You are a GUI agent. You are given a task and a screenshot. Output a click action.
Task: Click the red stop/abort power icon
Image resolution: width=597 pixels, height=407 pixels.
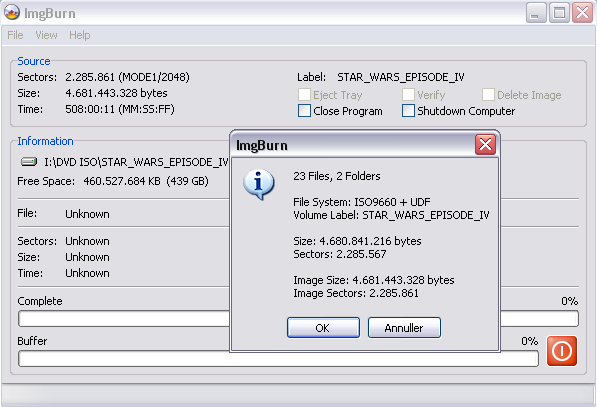click(x=562, y=351)
